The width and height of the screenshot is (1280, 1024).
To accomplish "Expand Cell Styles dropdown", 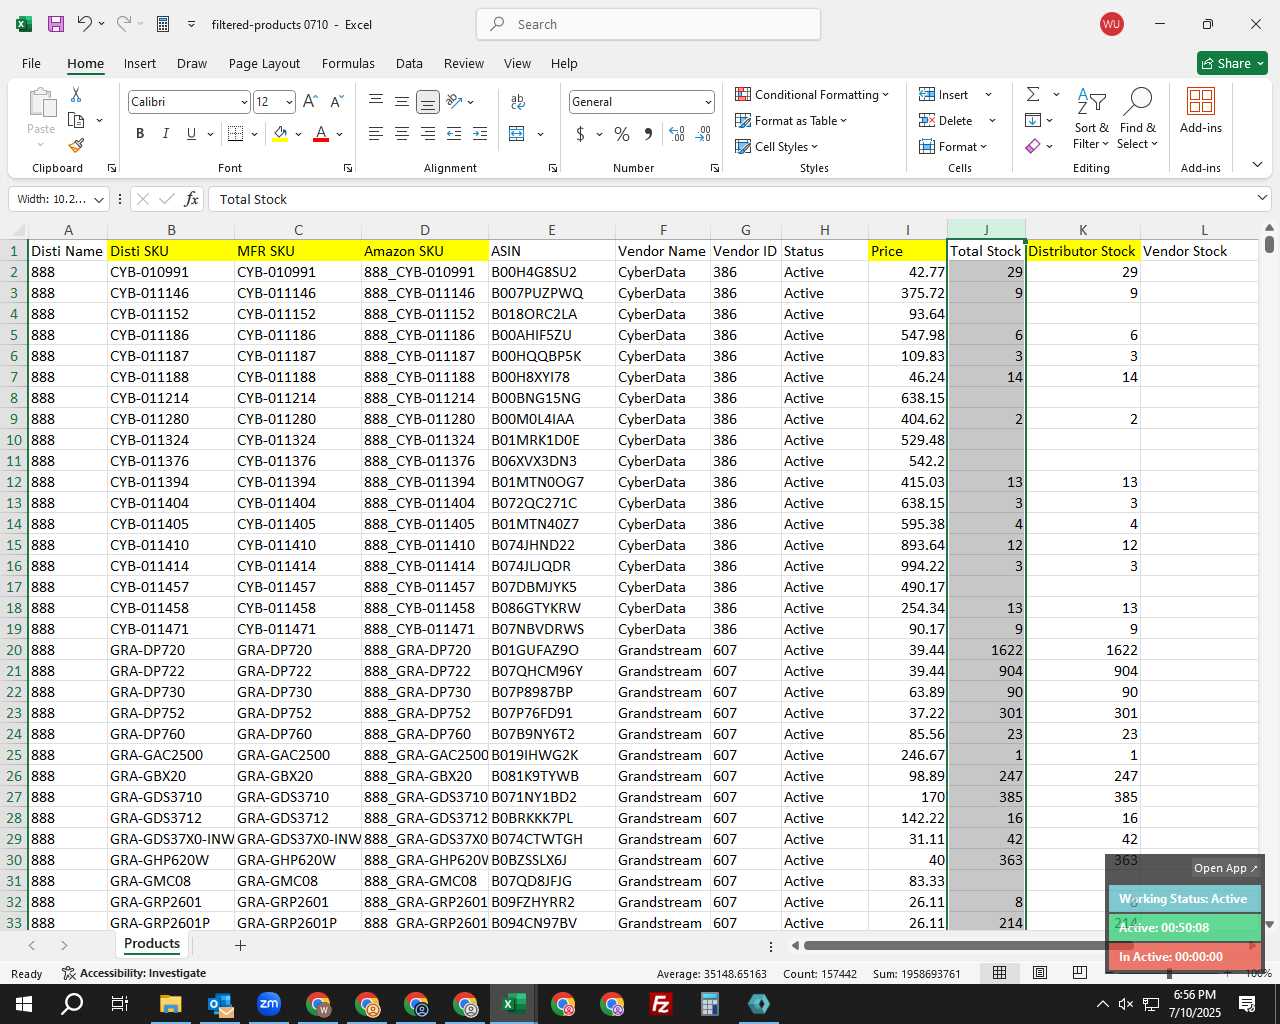I will click(777, 146).
